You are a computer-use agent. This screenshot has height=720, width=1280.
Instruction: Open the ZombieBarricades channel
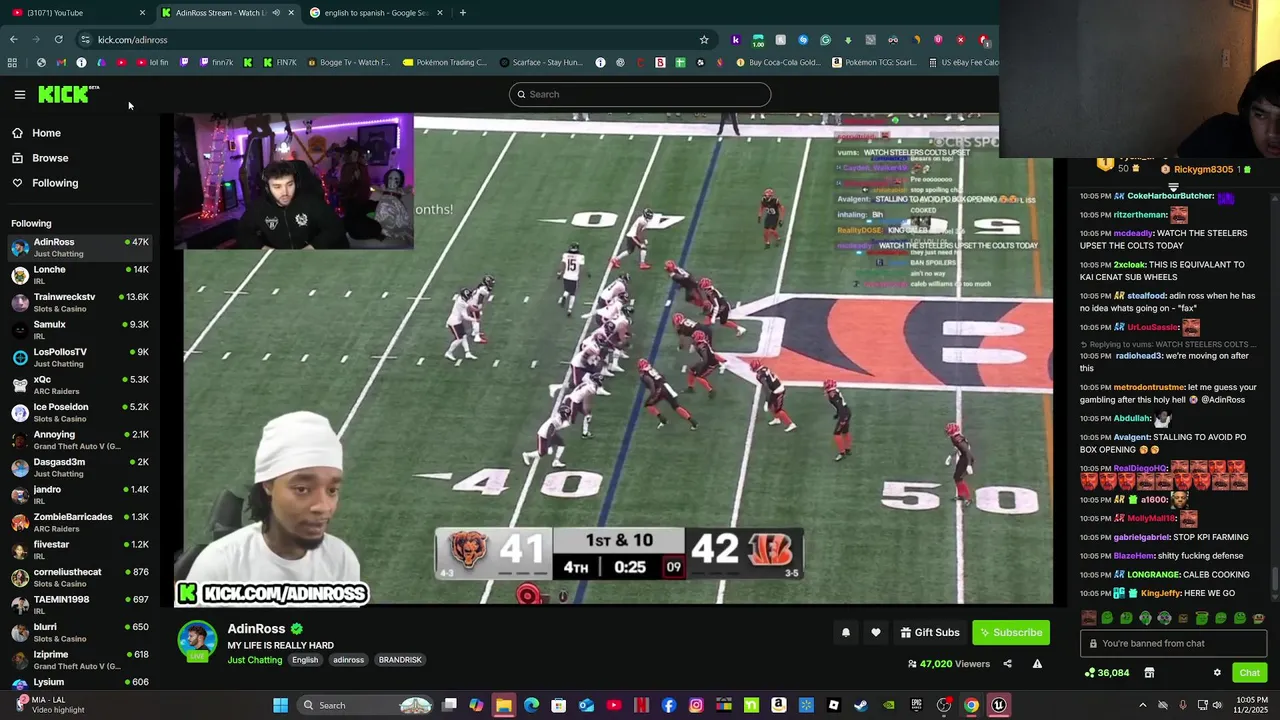click(x=78, y=522)
